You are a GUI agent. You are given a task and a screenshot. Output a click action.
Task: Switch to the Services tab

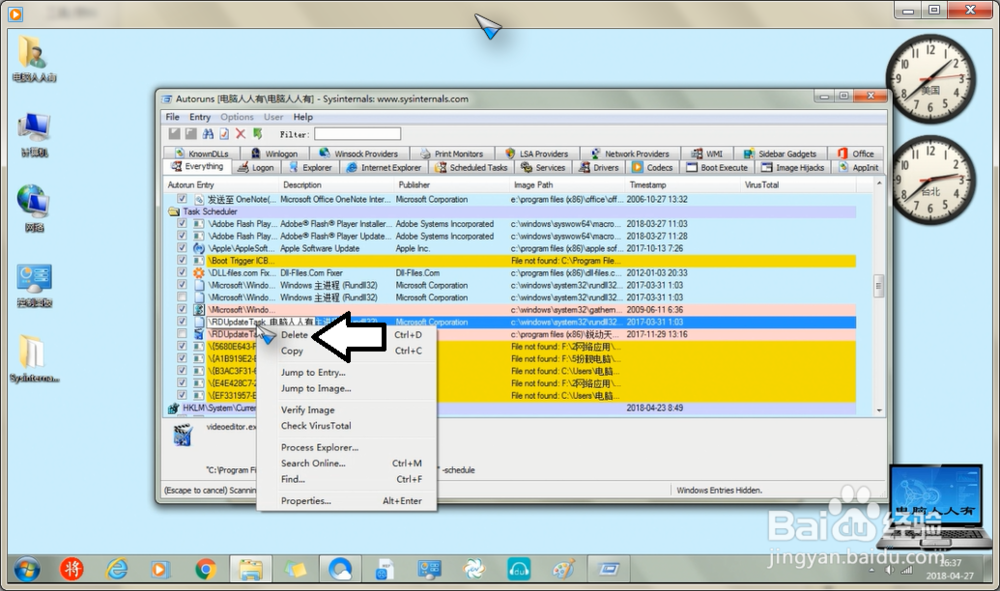(543, 168)
